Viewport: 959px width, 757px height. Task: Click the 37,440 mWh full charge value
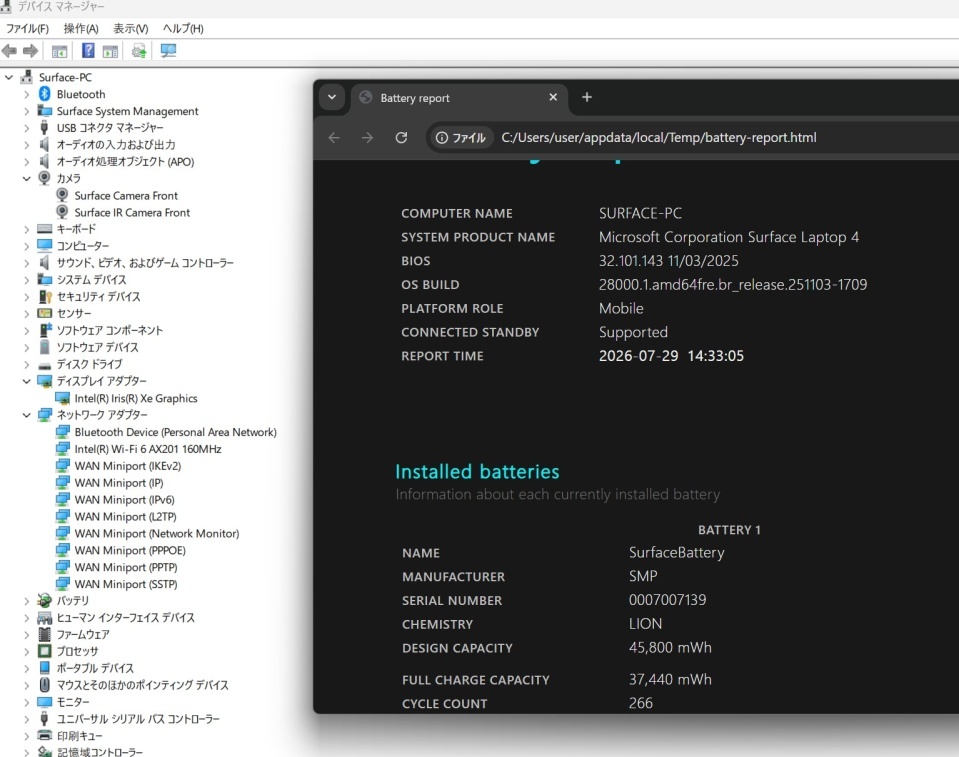(670, 679)
